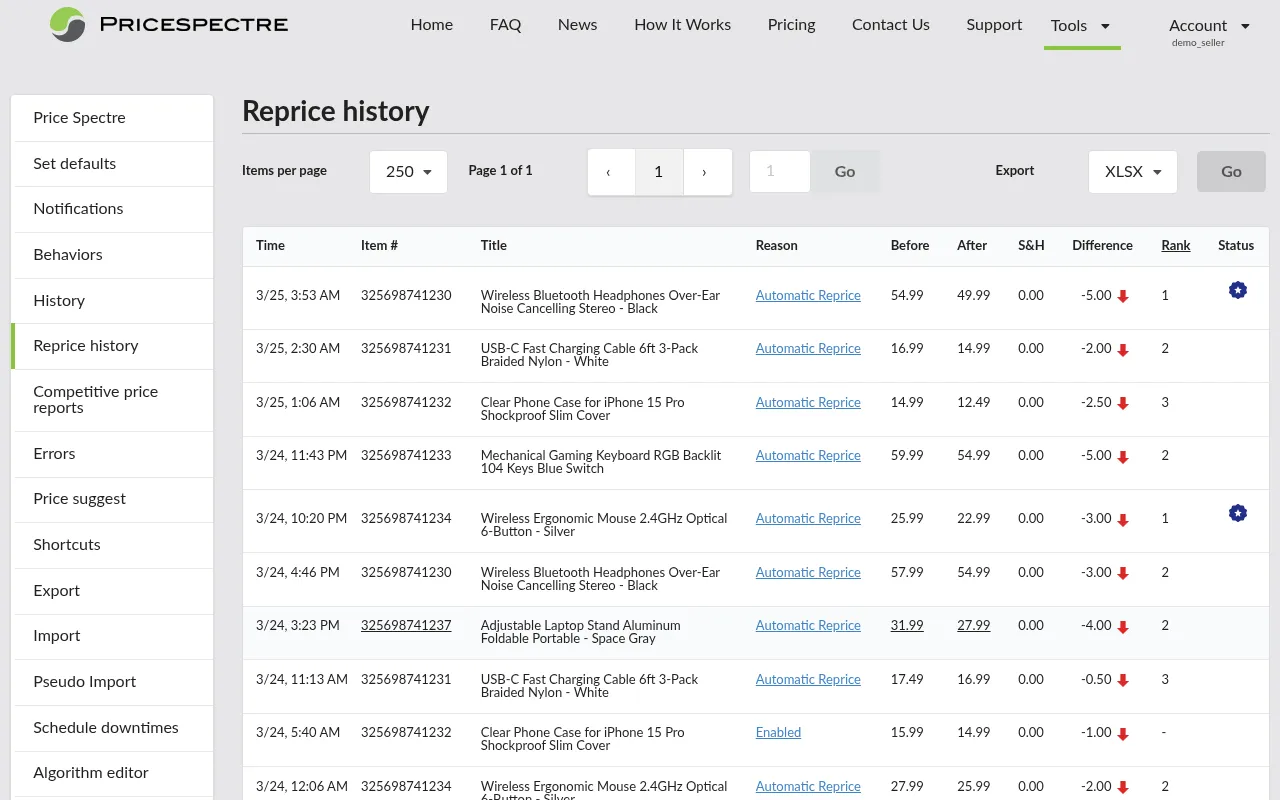This screenshot has height=800, width=1280.
Task: Click the Enabled reason link on the Clear Phone Case row
Action: pos(778,732)
